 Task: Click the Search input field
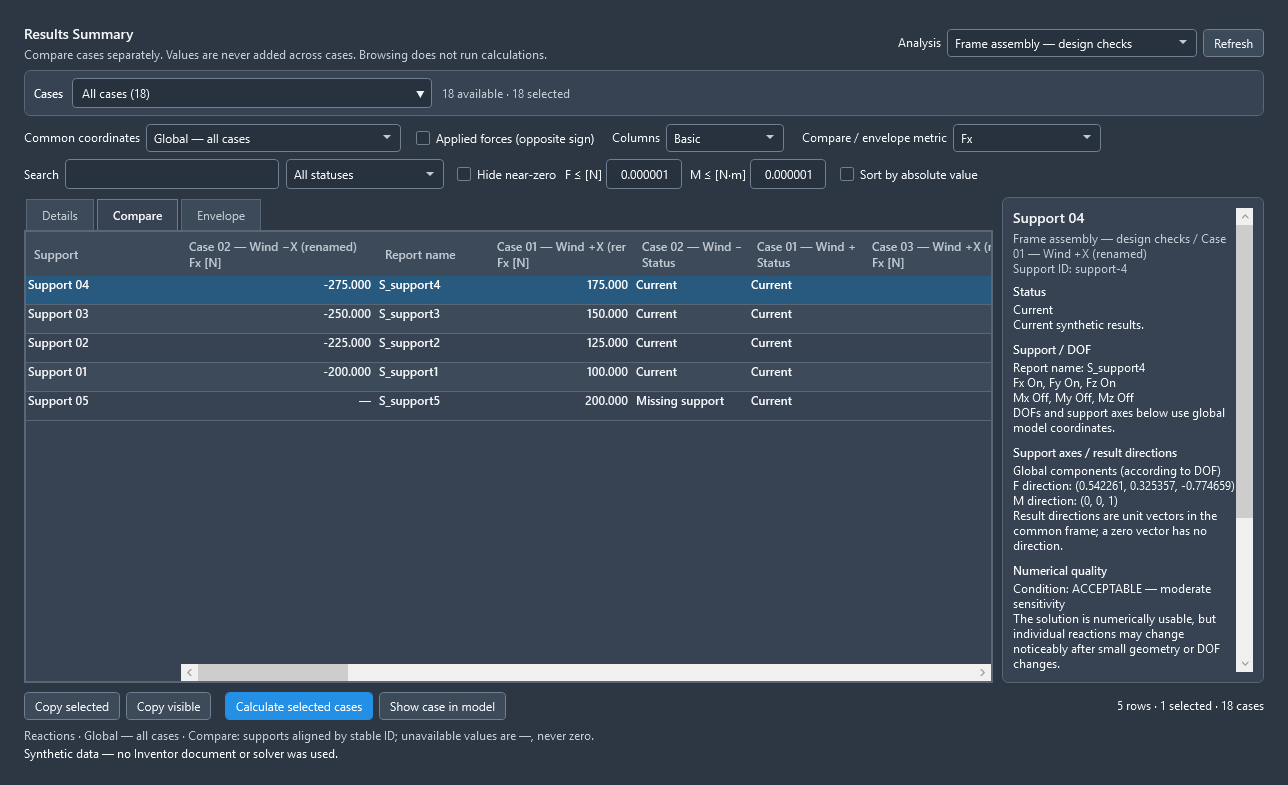[172, 174]
